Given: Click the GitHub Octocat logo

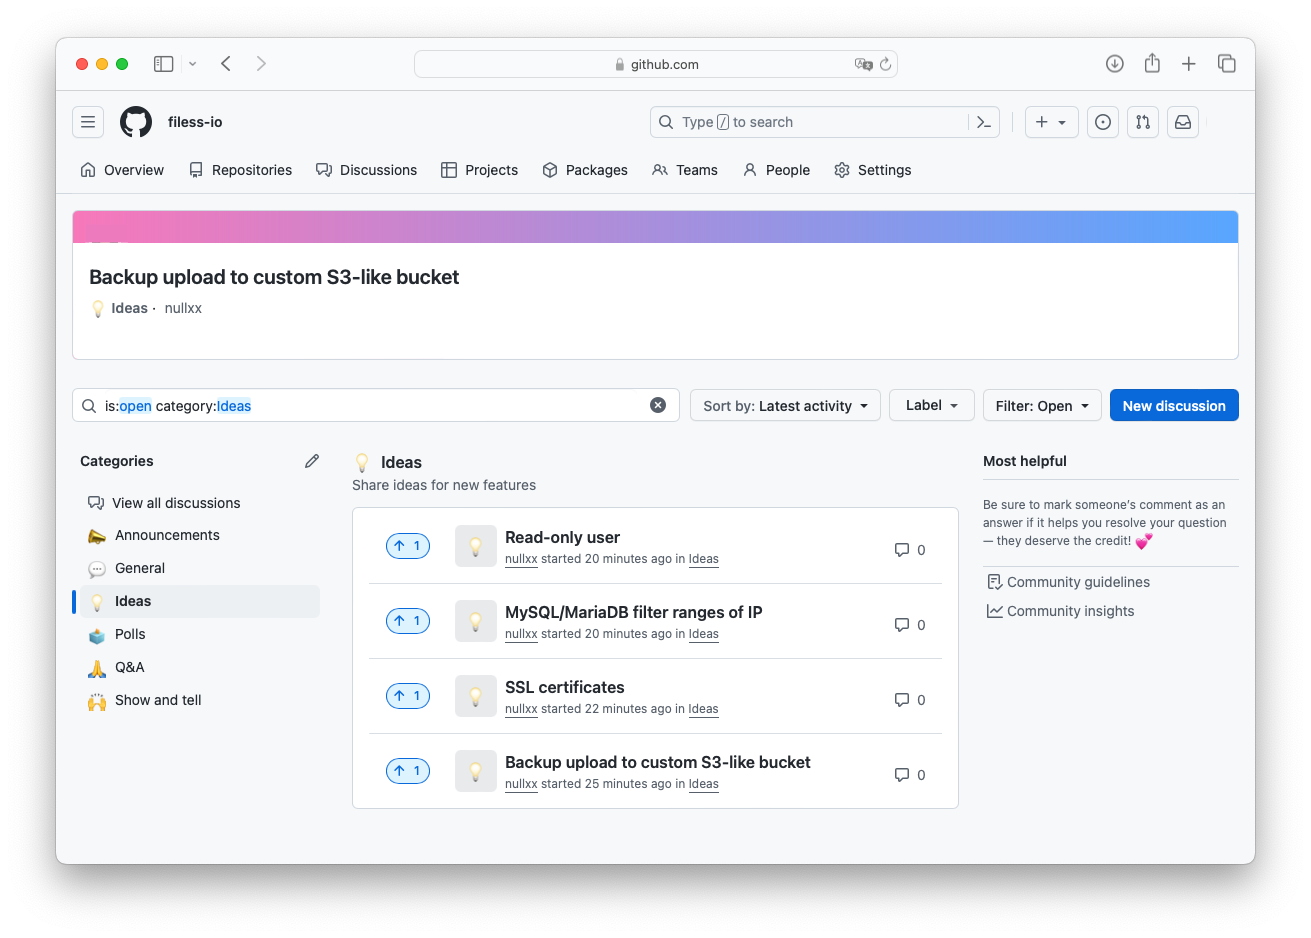Looking at the screenshot, I should 136,122.
